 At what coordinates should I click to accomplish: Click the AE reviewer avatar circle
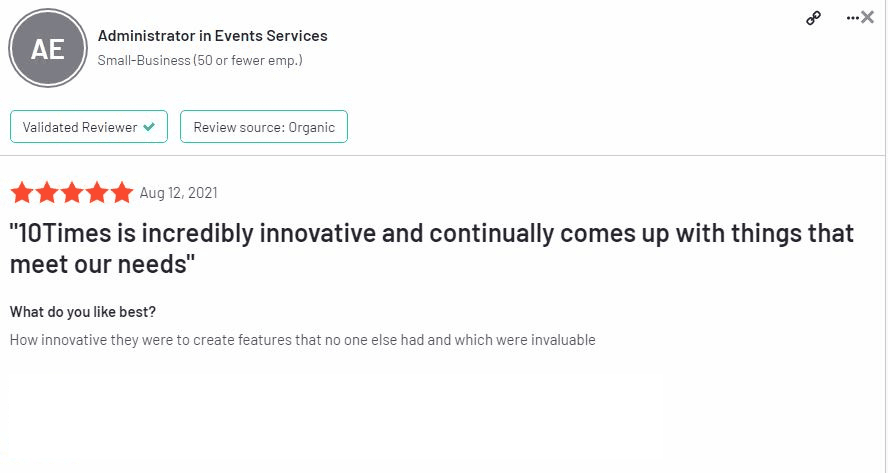48,48
